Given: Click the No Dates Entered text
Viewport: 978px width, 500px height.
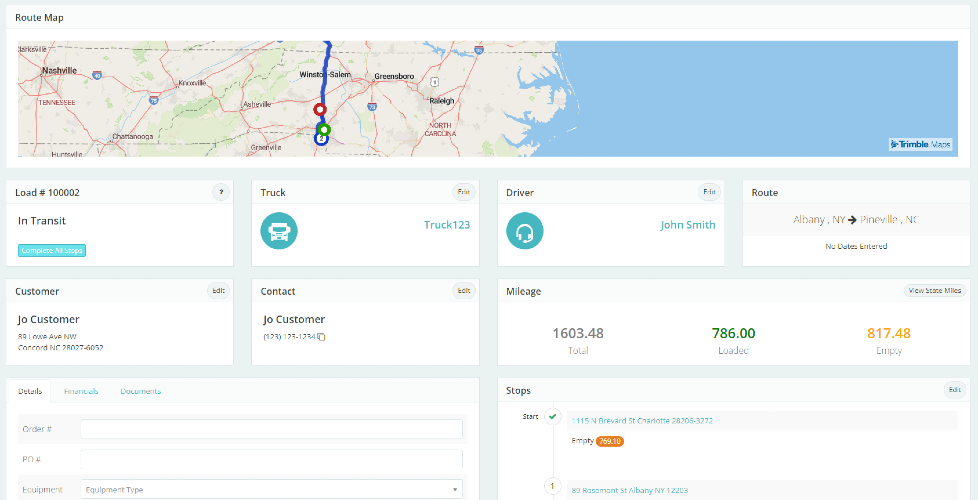Looking at the screenshot, I should point(856,246).
